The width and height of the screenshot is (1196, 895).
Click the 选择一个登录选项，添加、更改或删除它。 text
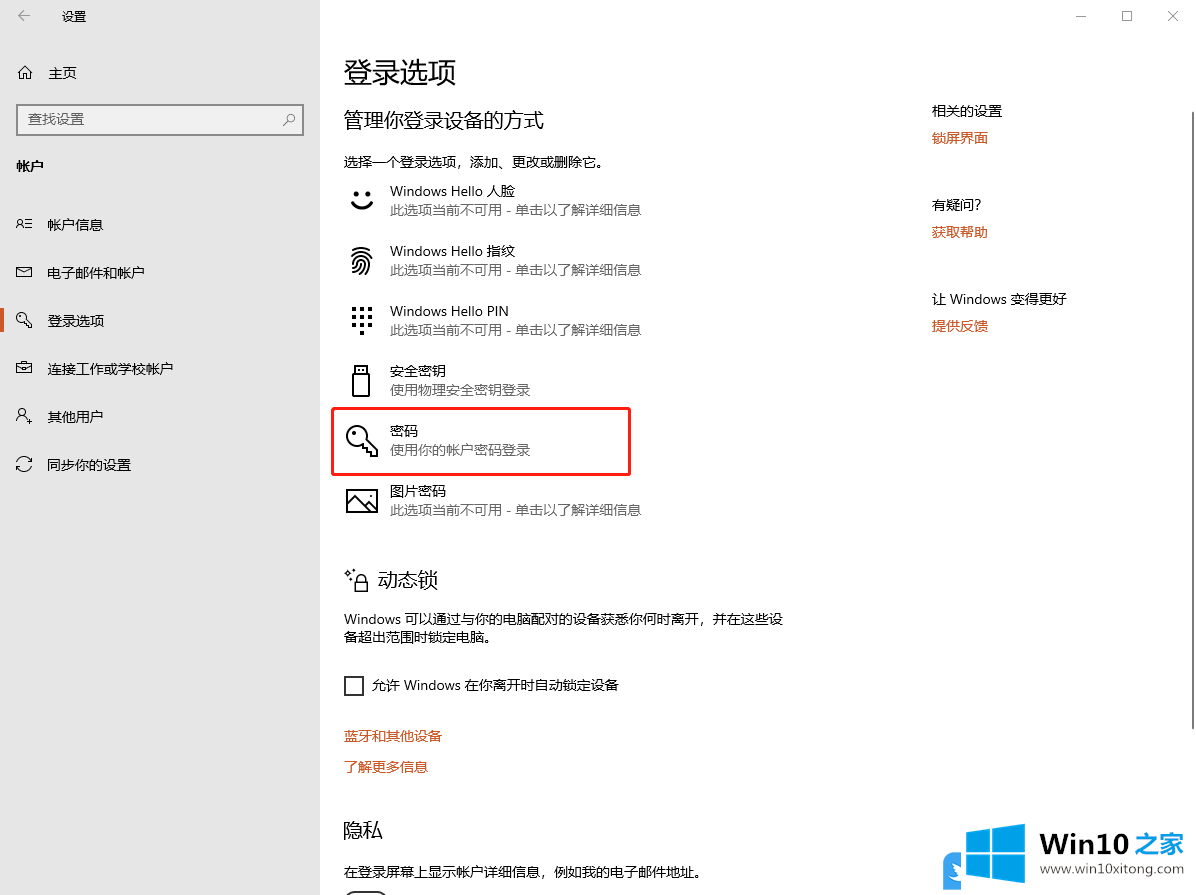point(474,163)
